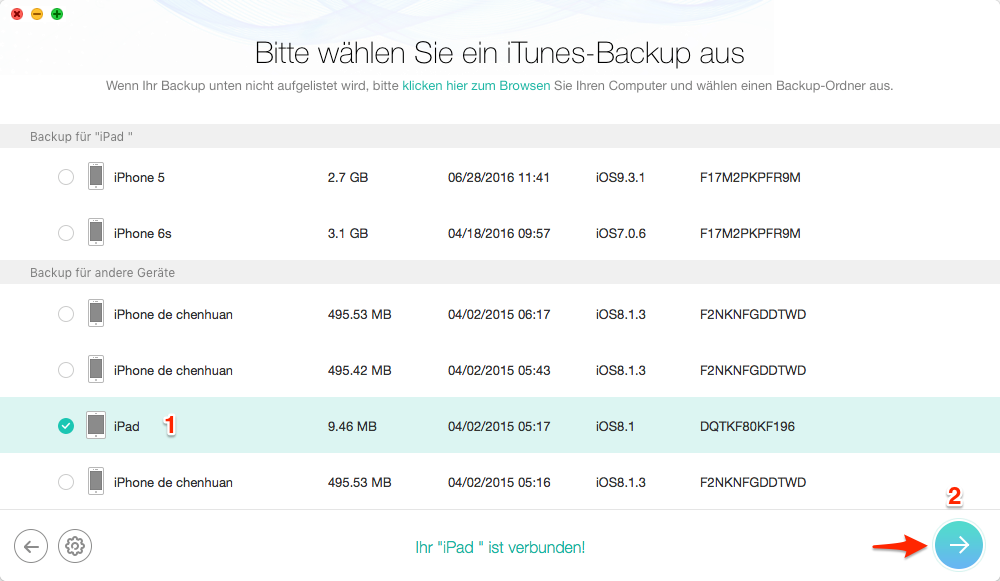The height and width of the screenshot is (581, 1000).
Task: Click 'iPhone de chenhuan' in the 06:17 row
Action: pos(173,314)
